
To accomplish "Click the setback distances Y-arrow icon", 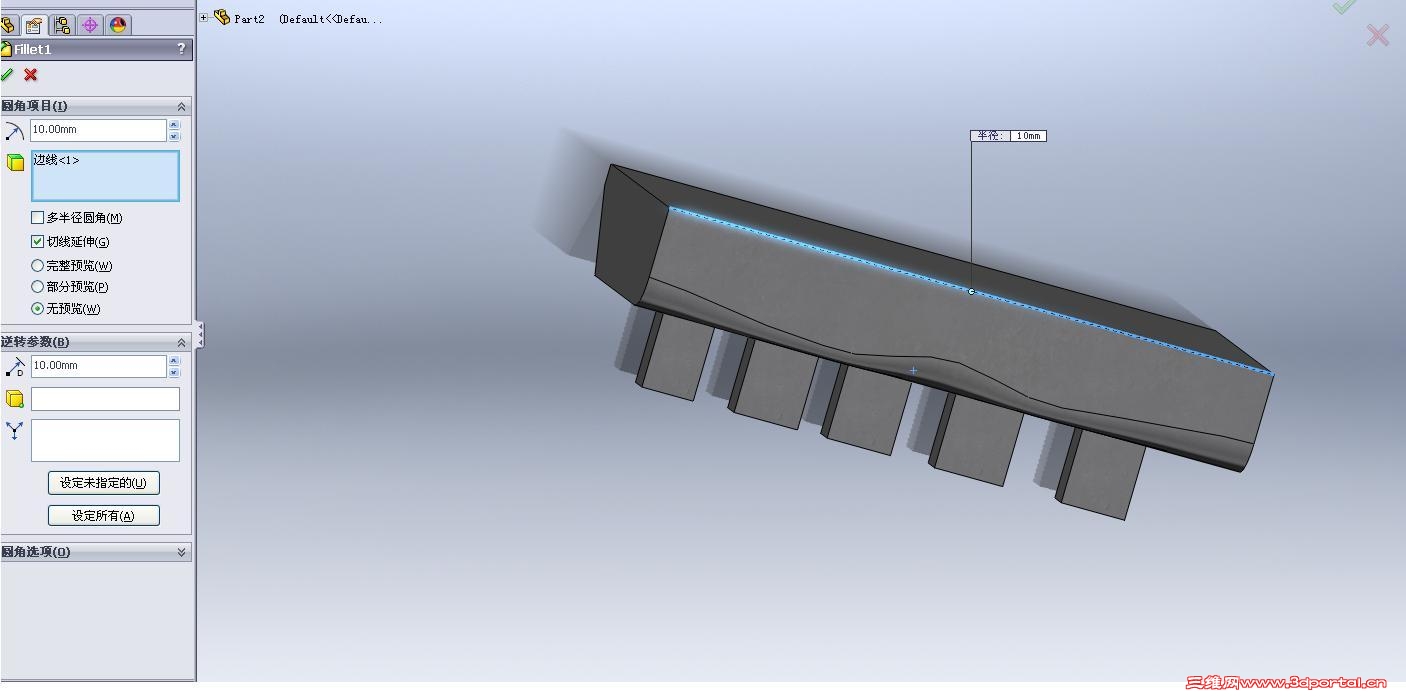I will pos(14,431).
